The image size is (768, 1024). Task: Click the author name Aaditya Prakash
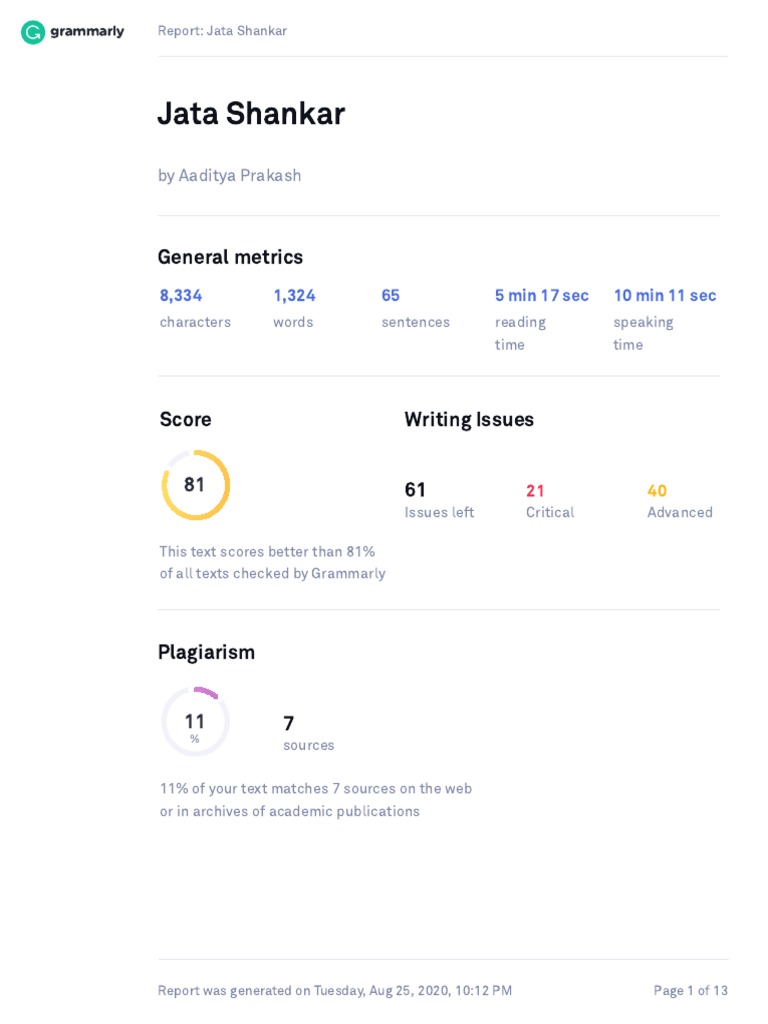[239, 176]
